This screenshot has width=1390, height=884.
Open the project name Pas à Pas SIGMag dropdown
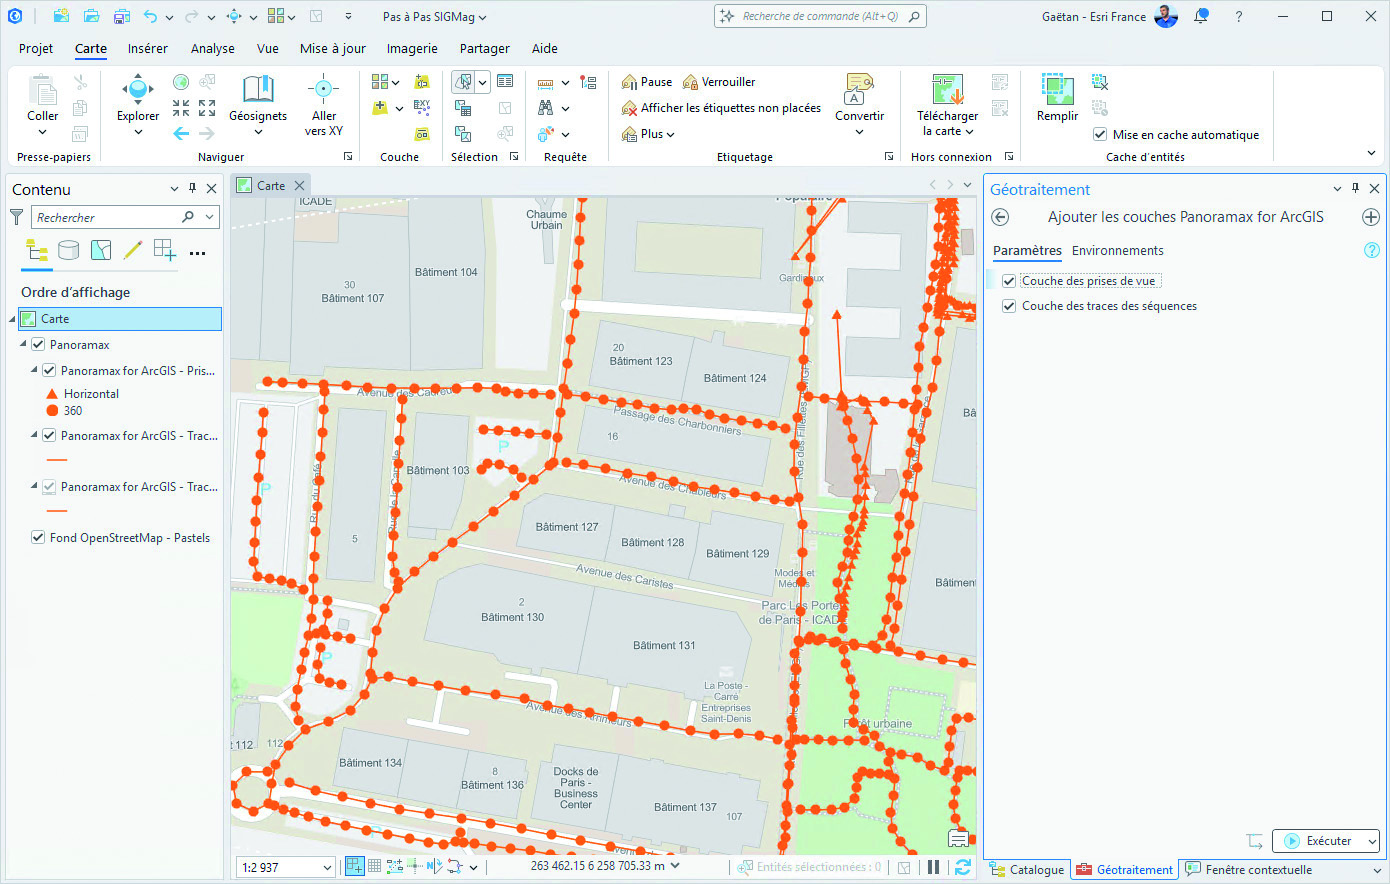[435, 17]
